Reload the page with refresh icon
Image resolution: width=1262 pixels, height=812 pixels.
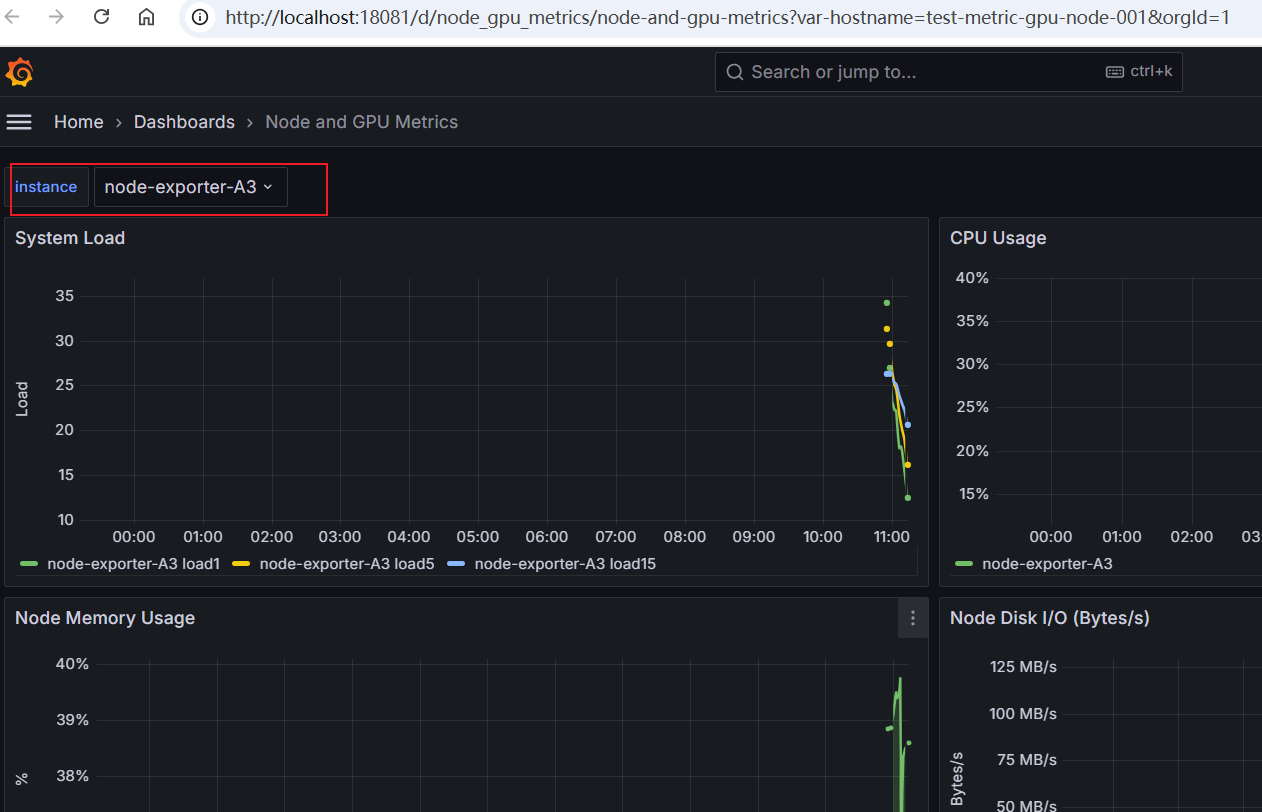pos(101,17)
